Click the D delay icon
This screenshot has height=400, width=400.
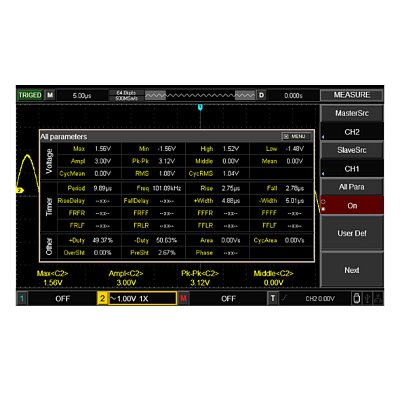coord(262,95)
